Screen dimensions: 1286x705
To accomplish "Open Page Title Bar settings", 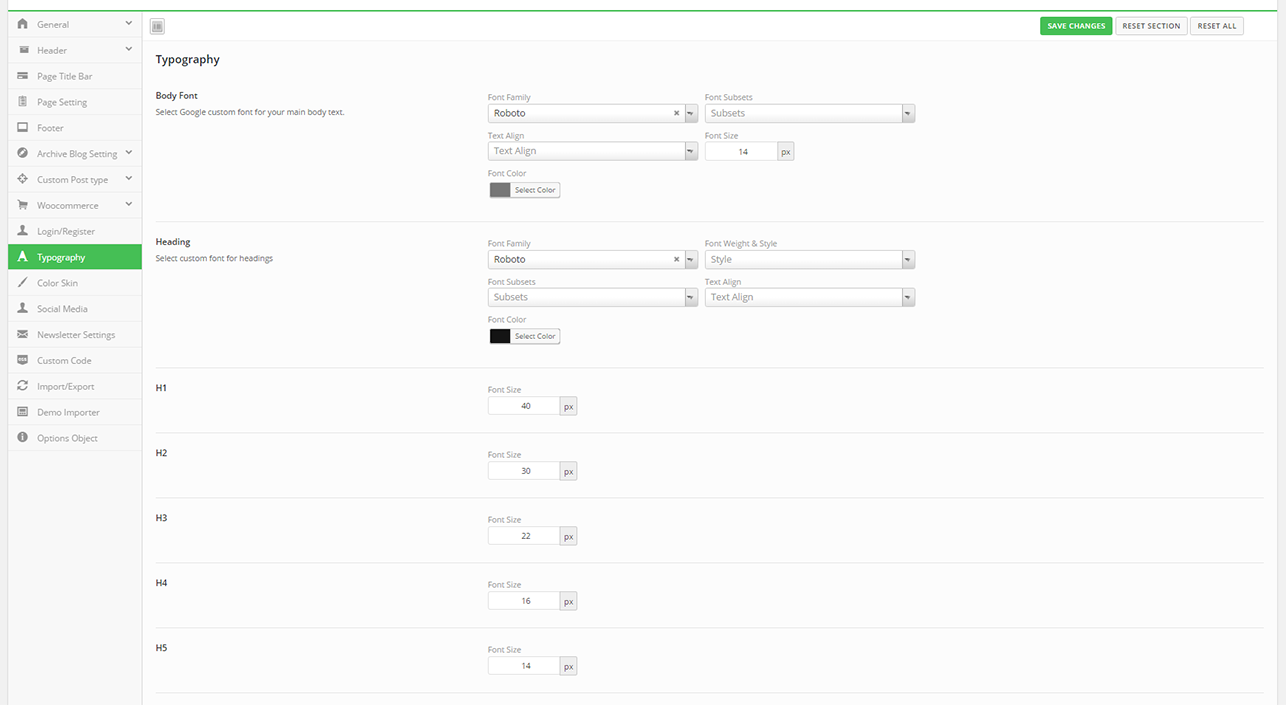I will (75, 76).
